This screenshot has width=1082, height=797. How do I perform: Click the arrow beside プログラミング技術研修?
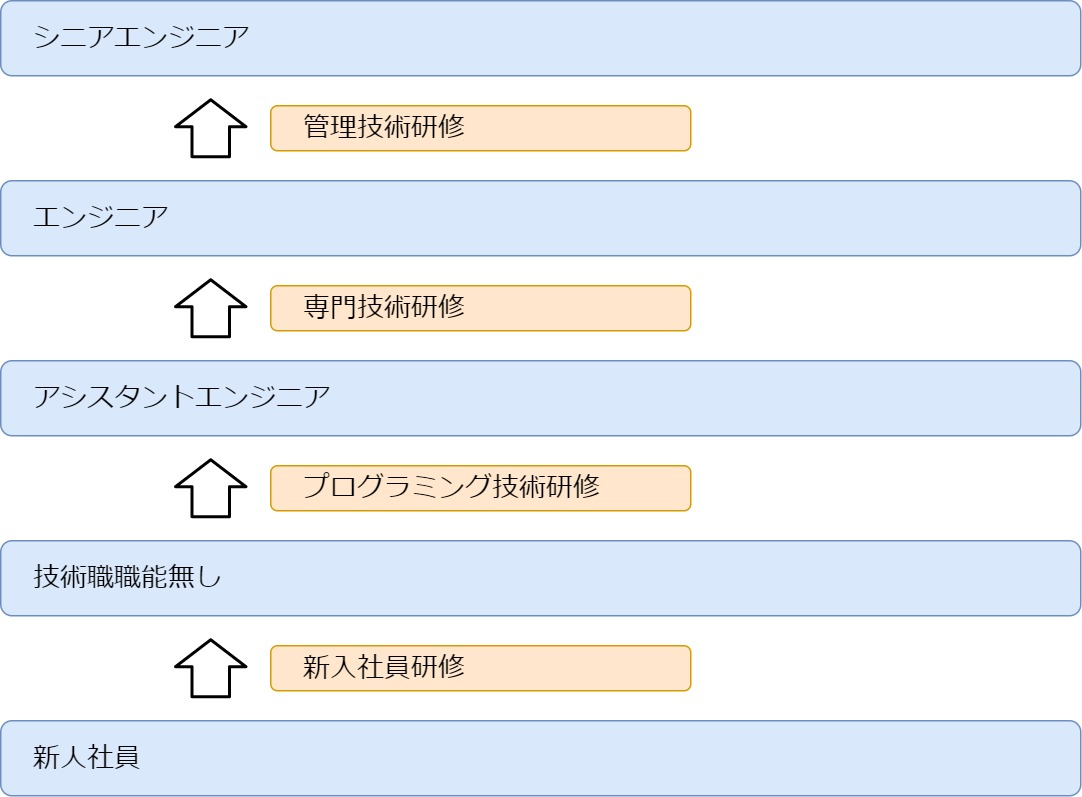[x=210, y=489]
